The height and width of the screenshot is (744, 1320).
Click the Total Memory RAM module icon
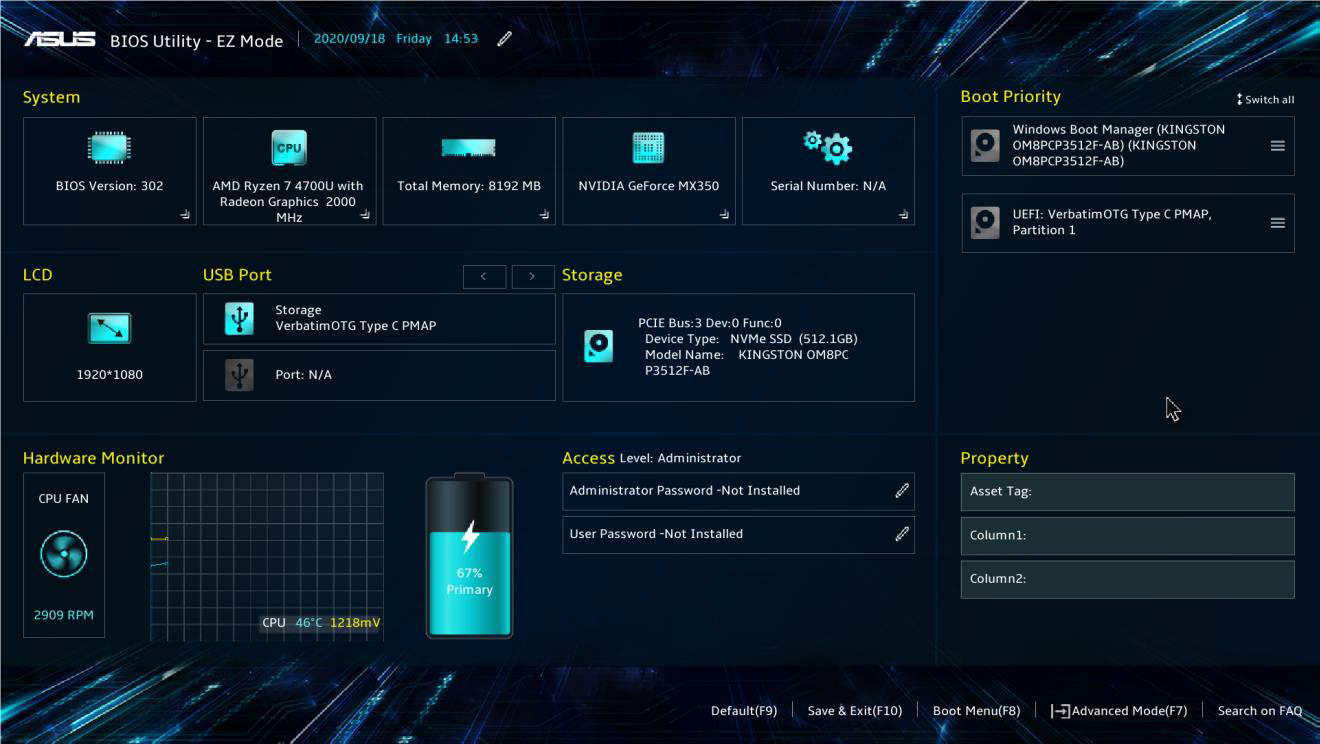click(x=468, y=146)
